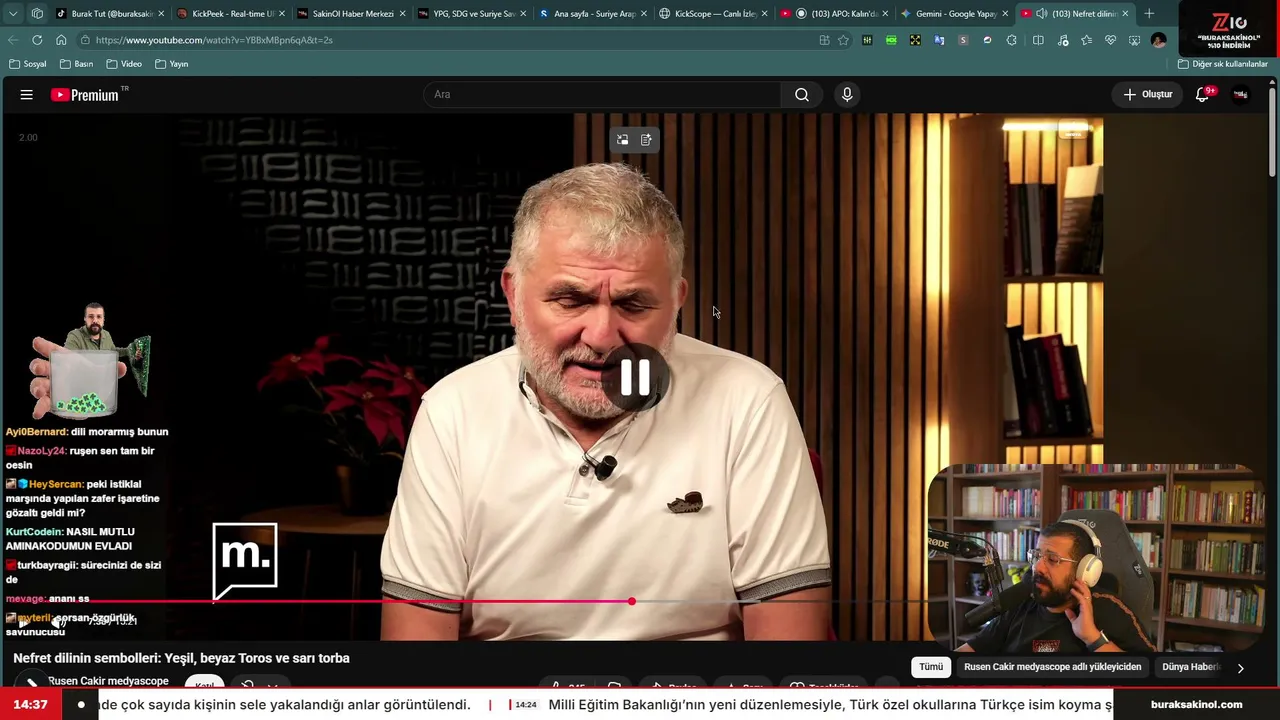Image resolution: width=1280 pixels, height=720 pixels.
Task: Pause the video with the center button
Action: click(x=636, y=378)
